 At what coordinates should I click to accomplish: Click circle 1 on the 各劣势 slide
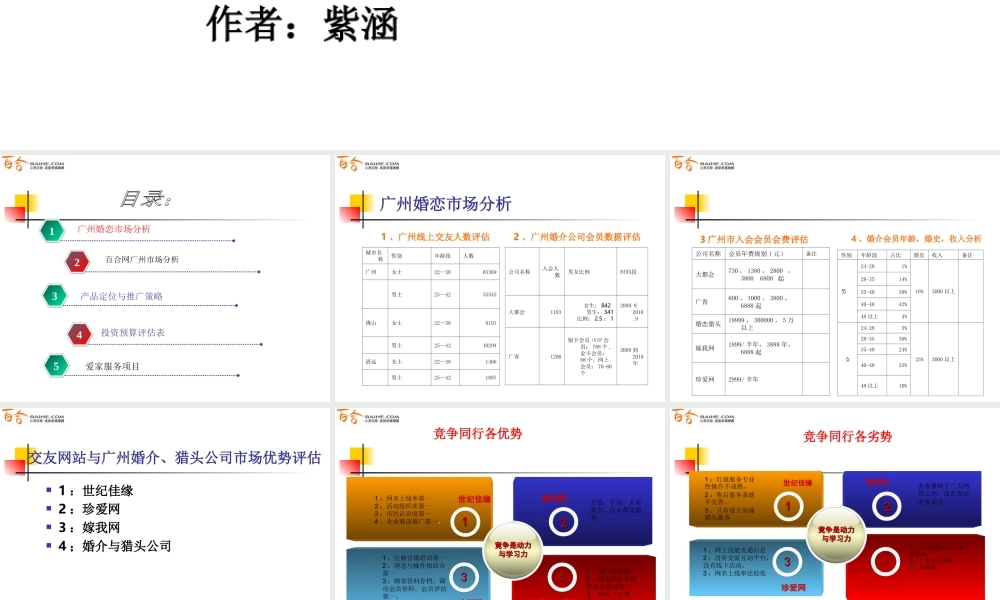788,506
